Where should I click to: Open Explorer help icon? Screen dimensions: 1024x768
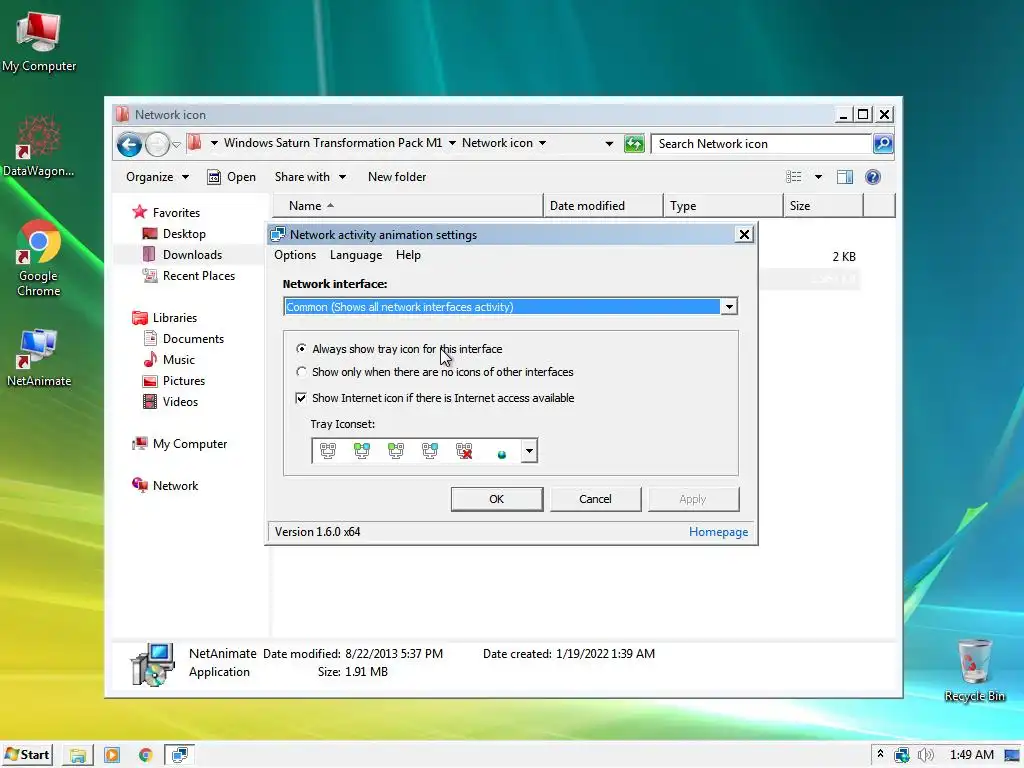[x=872, y=177]
